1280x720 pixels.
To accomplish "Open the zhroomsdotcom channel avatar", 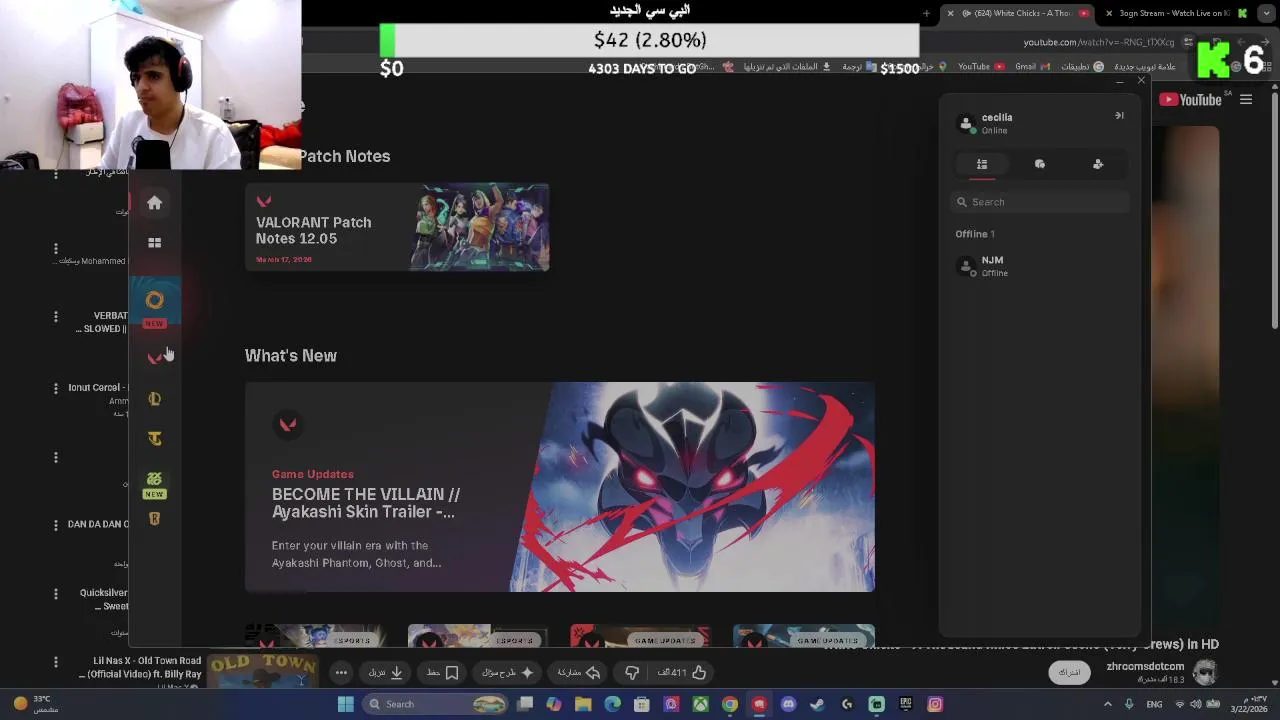I will 1205,672.
